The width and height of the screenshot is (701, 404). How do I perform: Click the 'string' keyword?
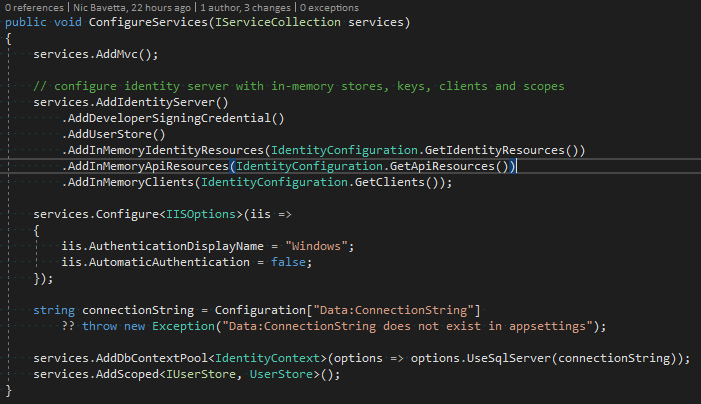(x=54, y=310)
